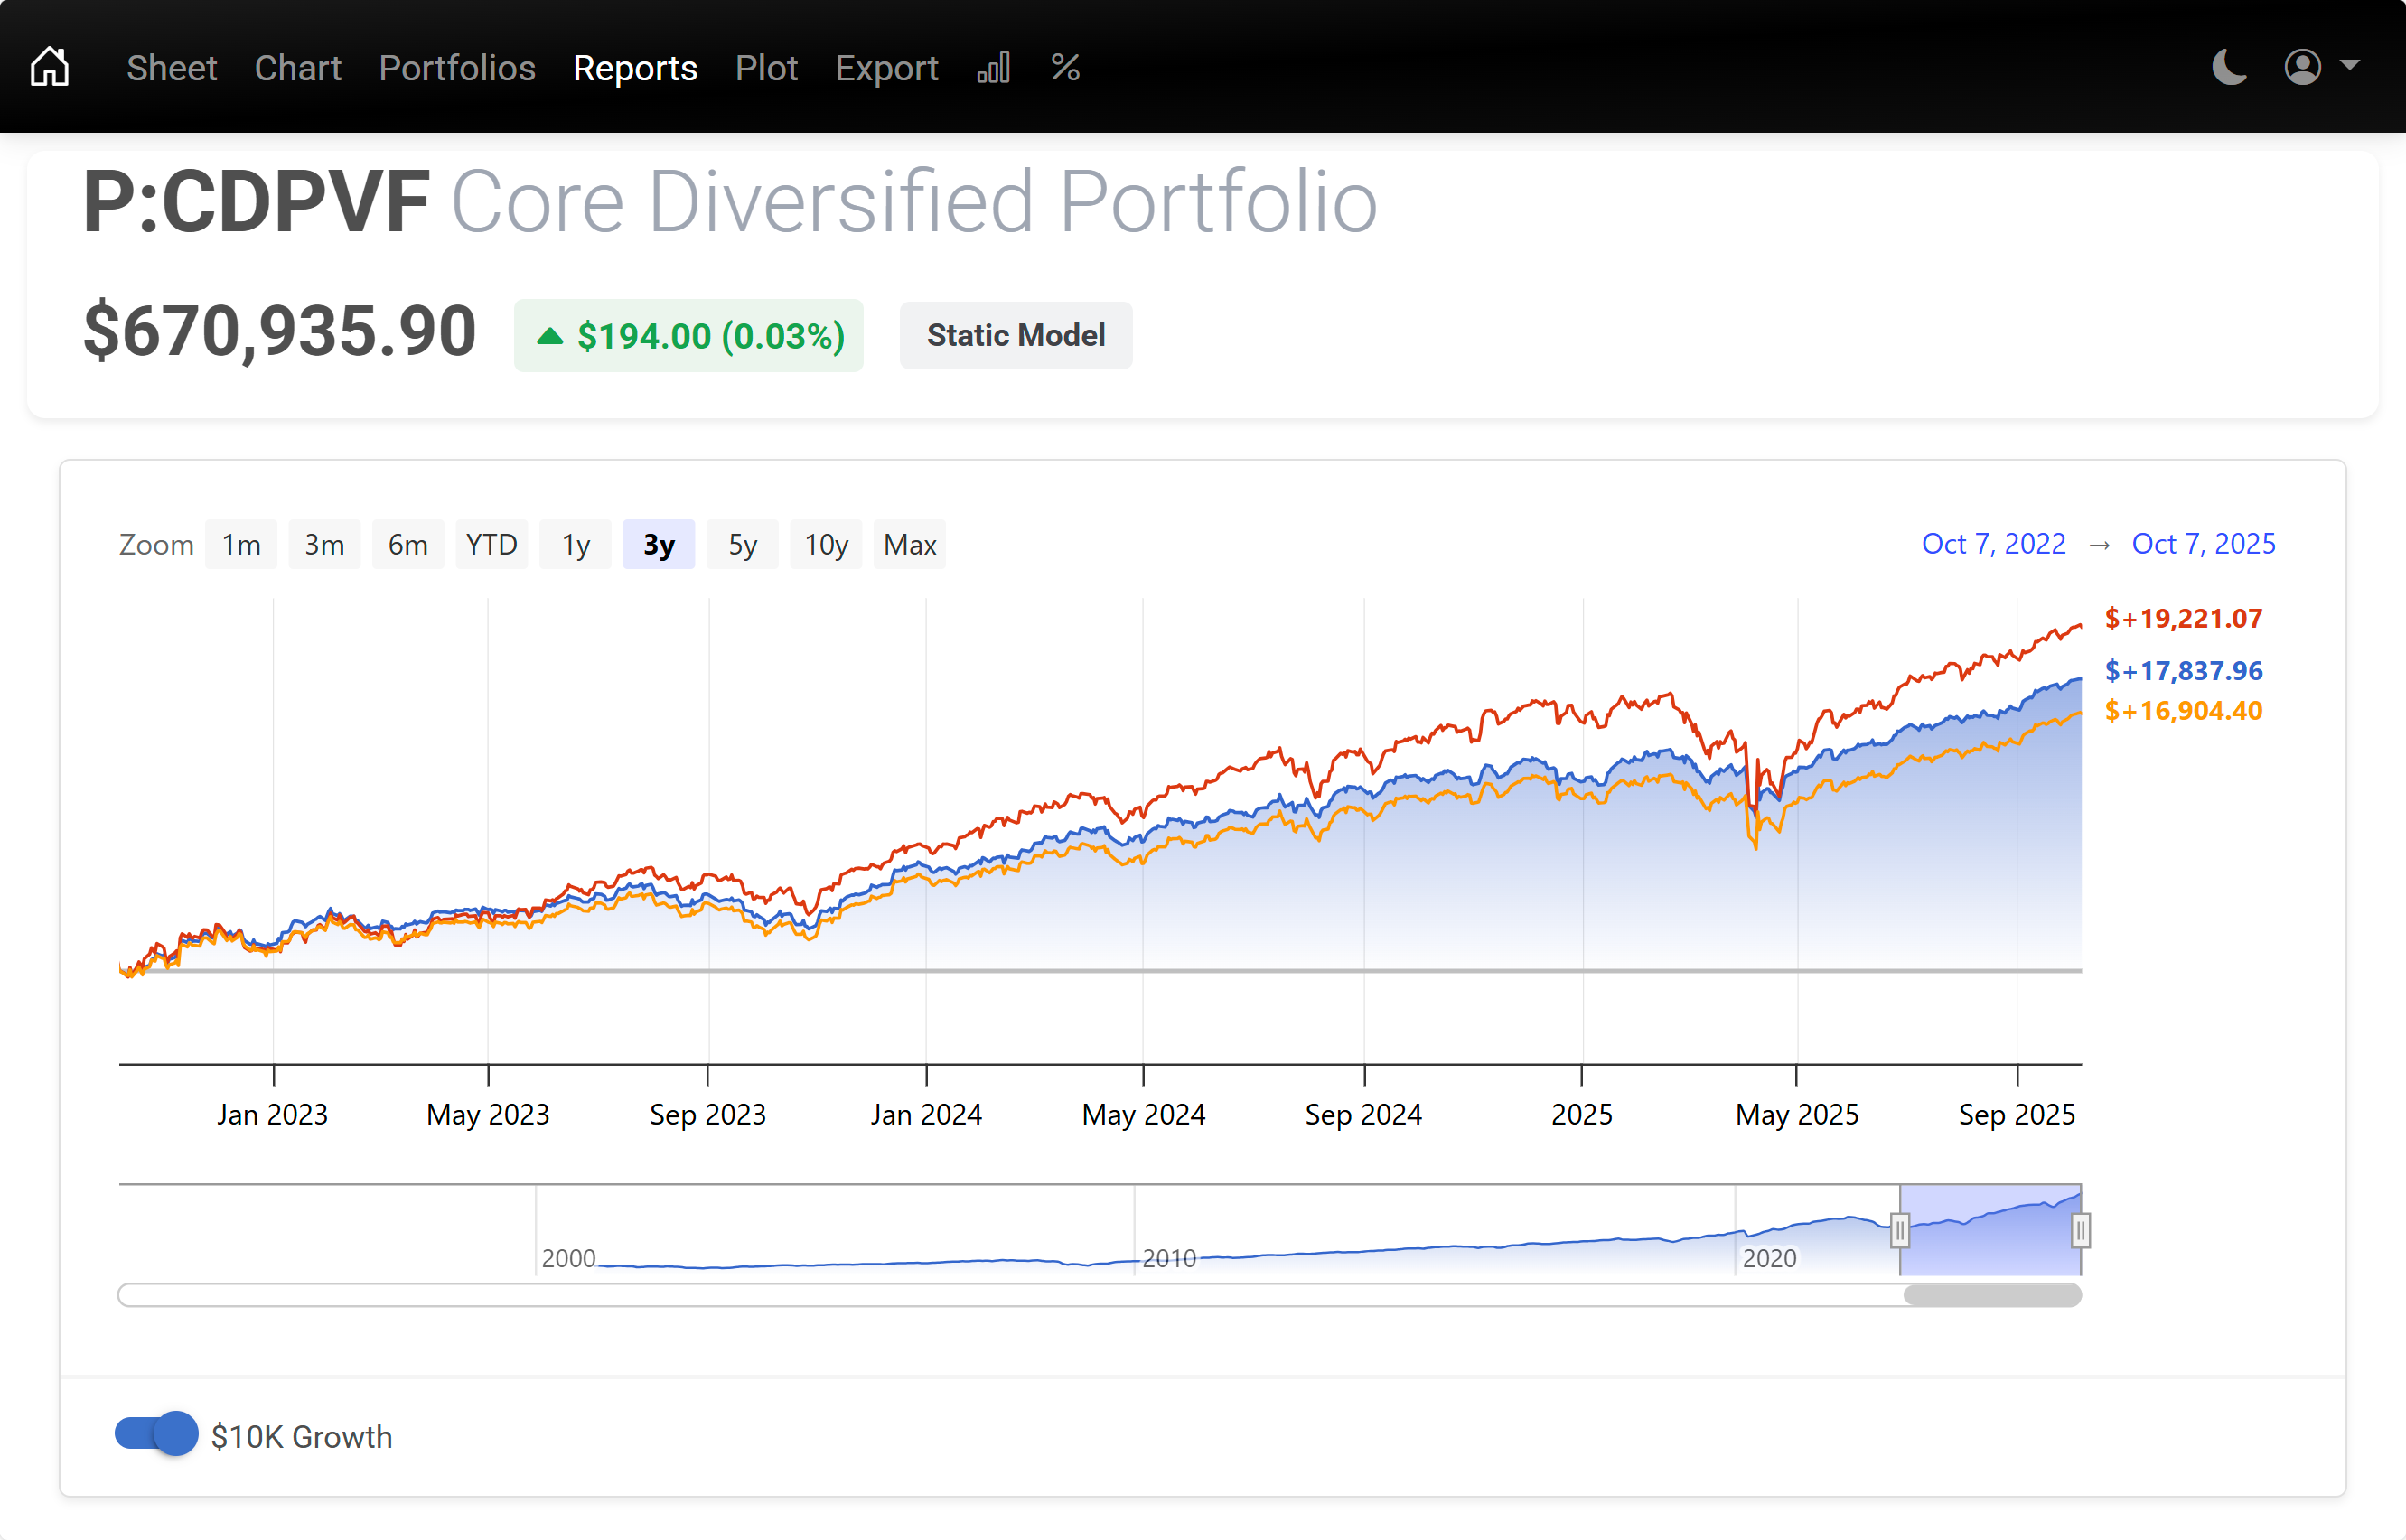Open the Oct 7, 2025 end date picker
The image size is (2406, 1540).
[2204, 543]
